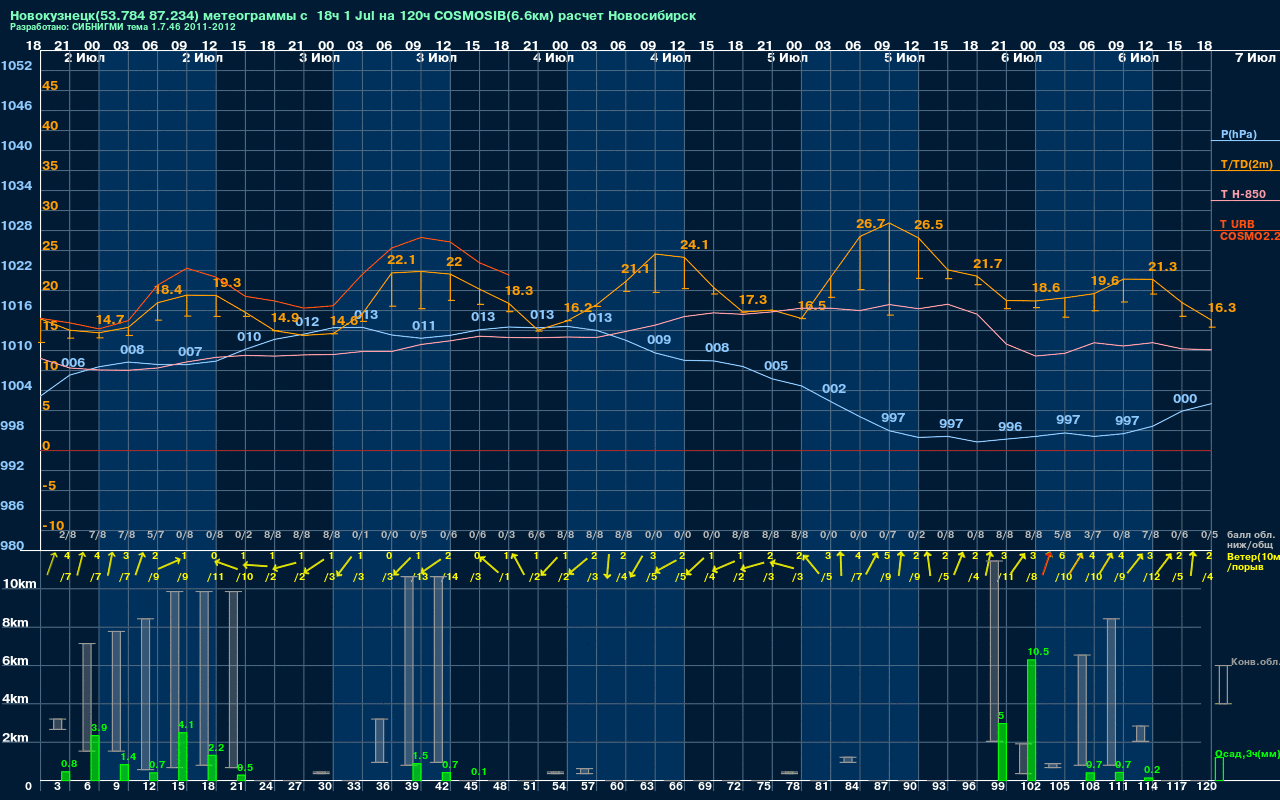Select the 0.1 precipitation value
This screenshot has height=800, width=1280.
tap(479, 772)
